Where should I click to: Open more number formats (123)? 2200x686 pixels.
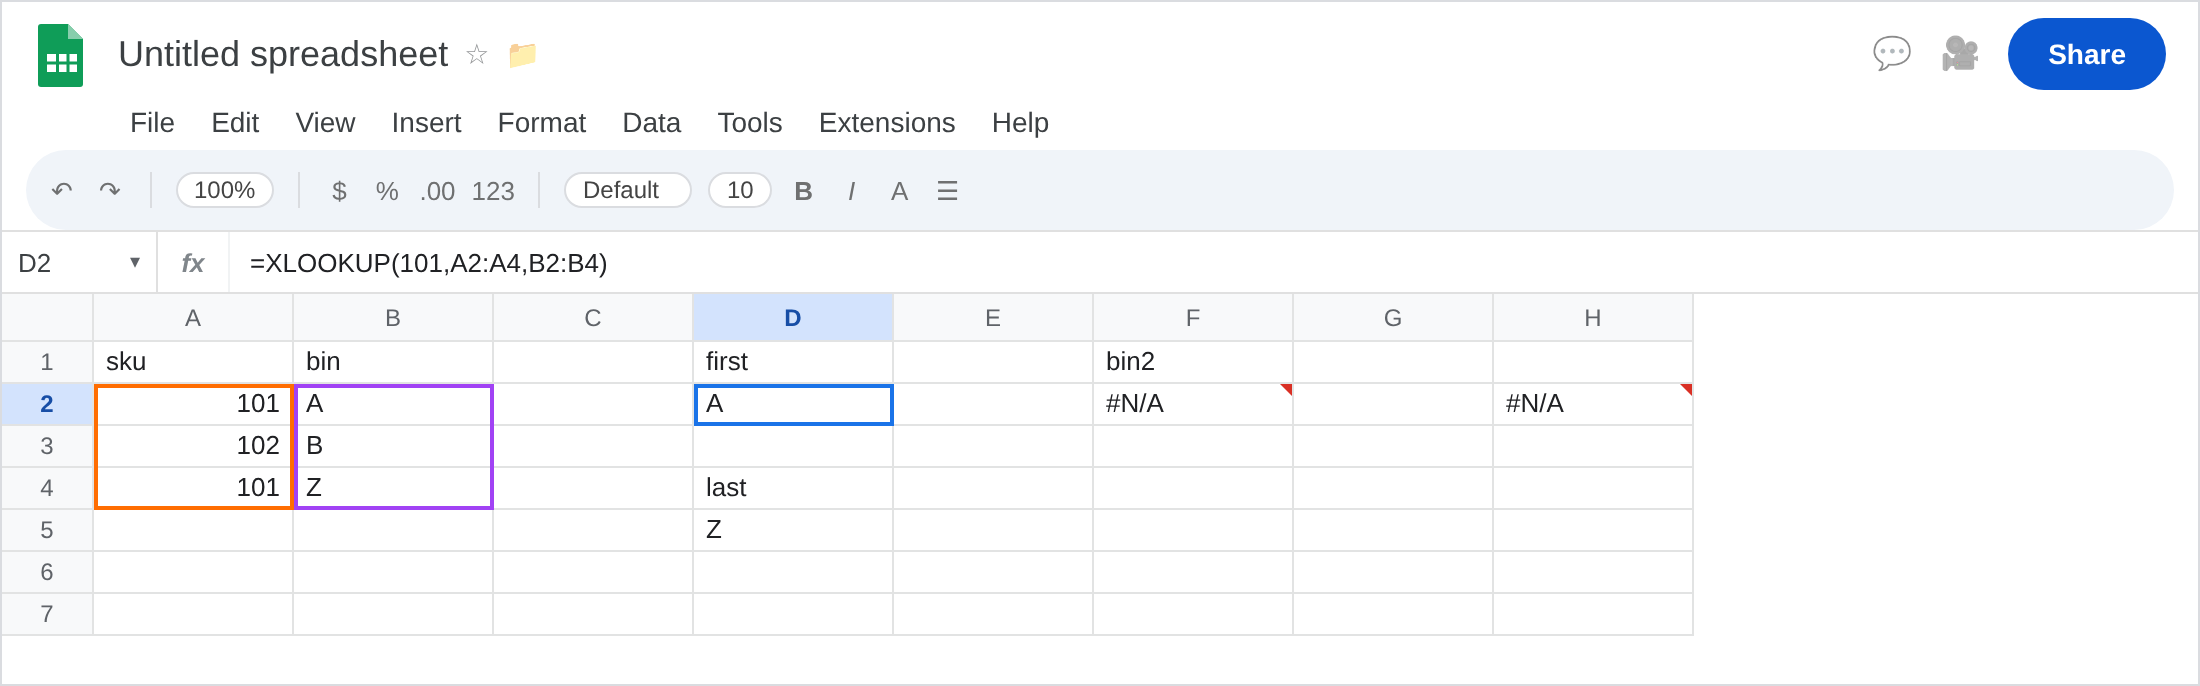pos(493,191)
